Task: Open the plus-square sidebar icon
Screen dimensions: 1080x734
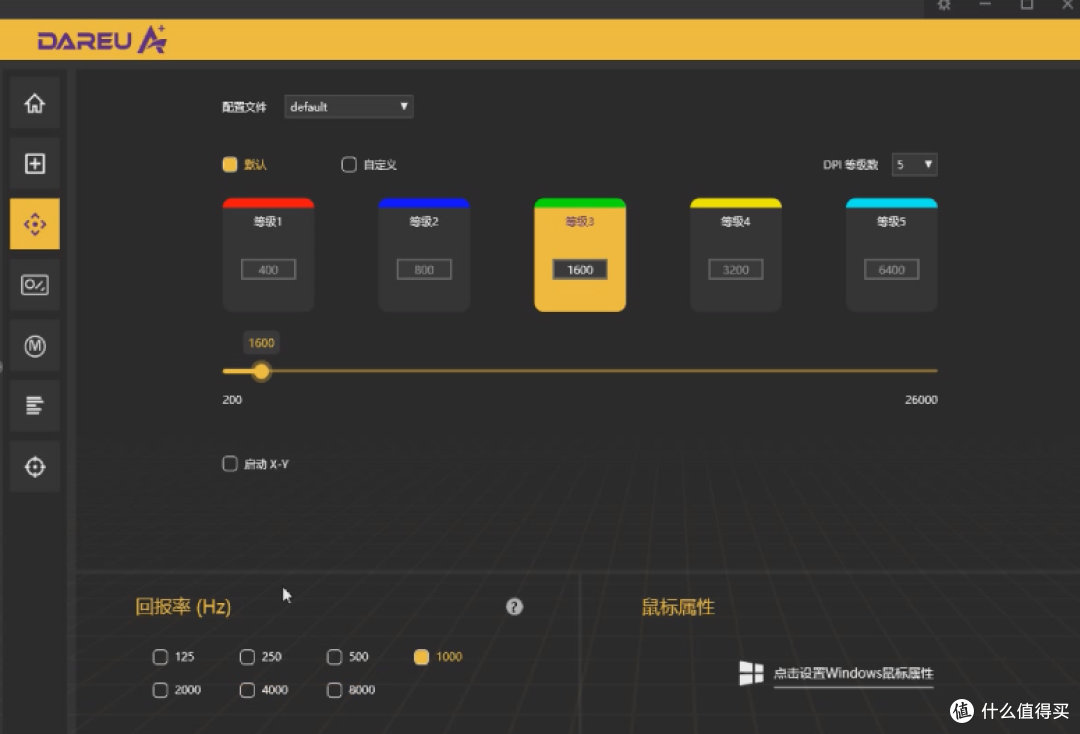Action: pyautogui.click(x=34, y=164)
